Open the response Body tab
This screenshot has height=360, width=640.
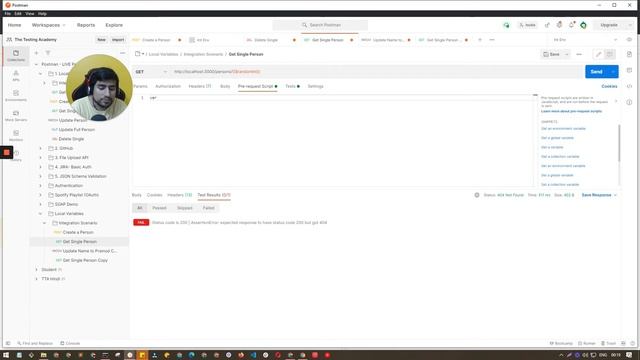[136, 195]
